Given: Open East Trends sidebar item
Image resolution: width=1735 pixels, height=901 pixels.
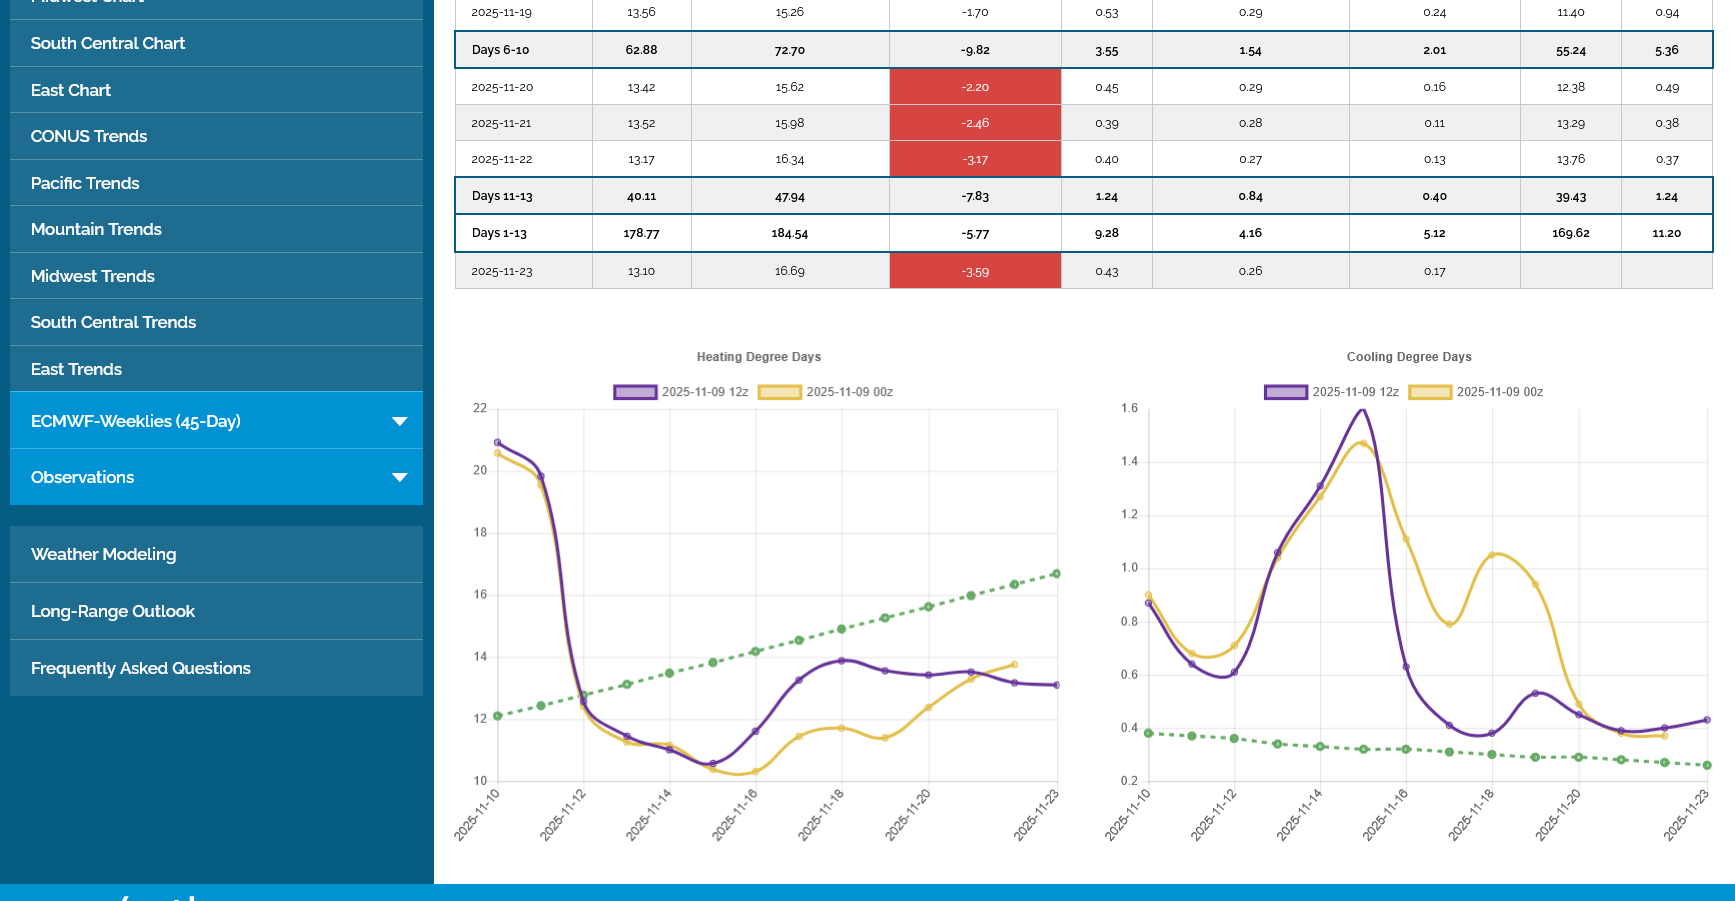Looking at the screenshot, I should [x=76, y=369].
